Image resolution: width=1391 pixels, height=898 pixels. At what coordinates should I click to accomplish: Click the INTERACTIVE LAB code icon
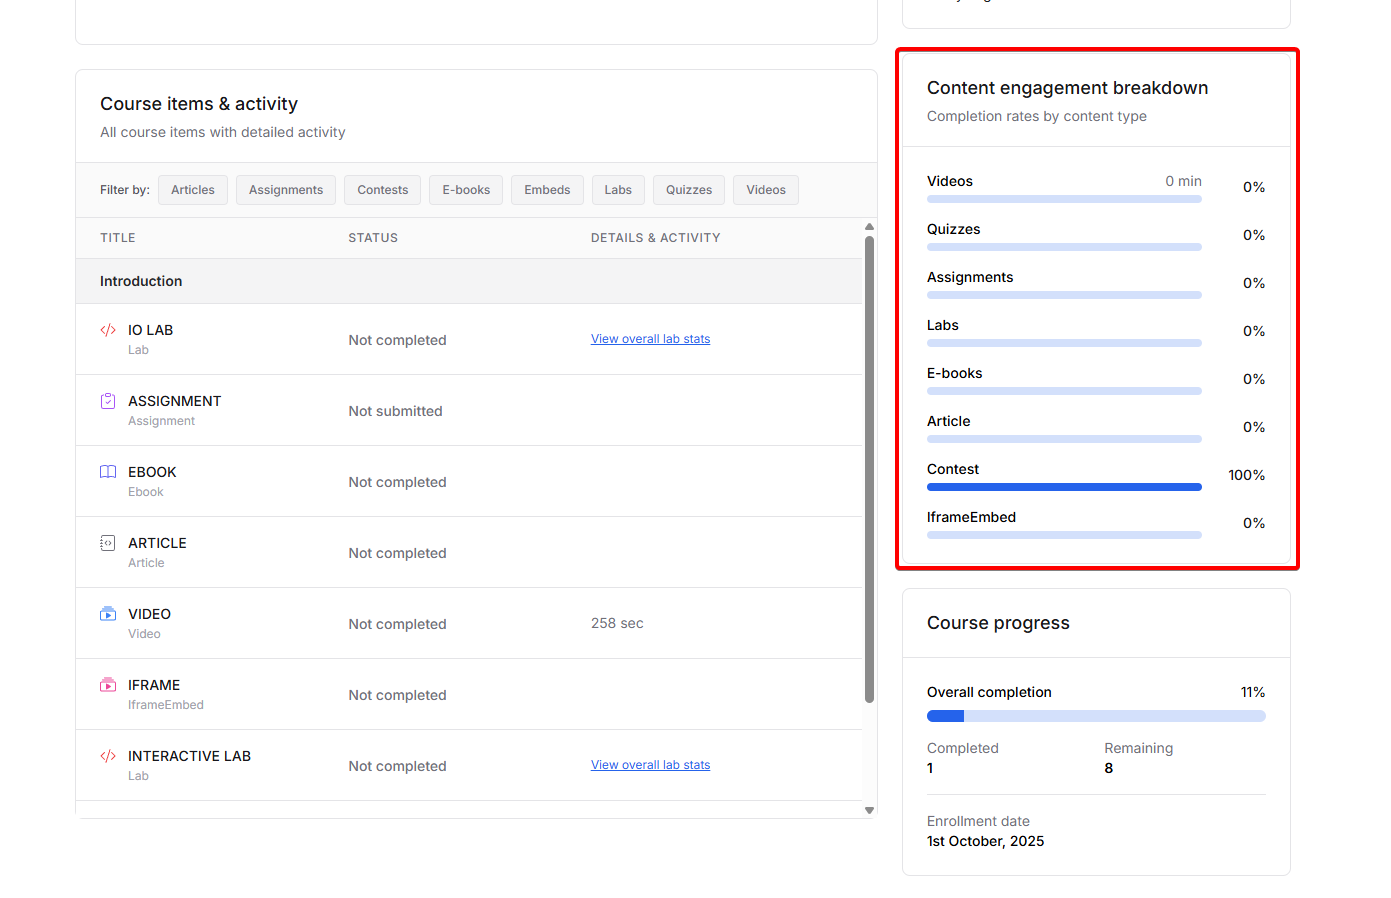click(108, 756)
